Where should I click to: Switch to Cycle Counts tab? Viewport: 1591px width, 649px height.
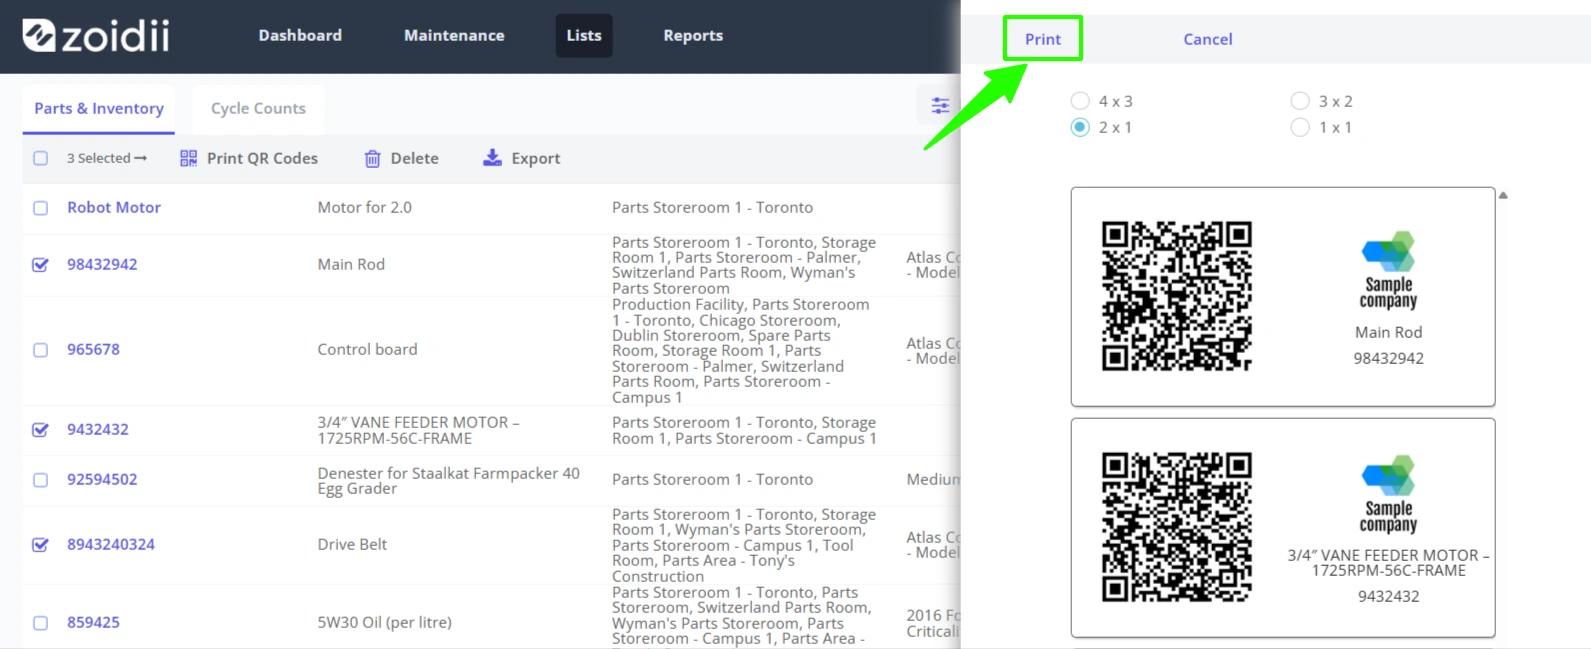pyautogui.click(x=258, y=108)
